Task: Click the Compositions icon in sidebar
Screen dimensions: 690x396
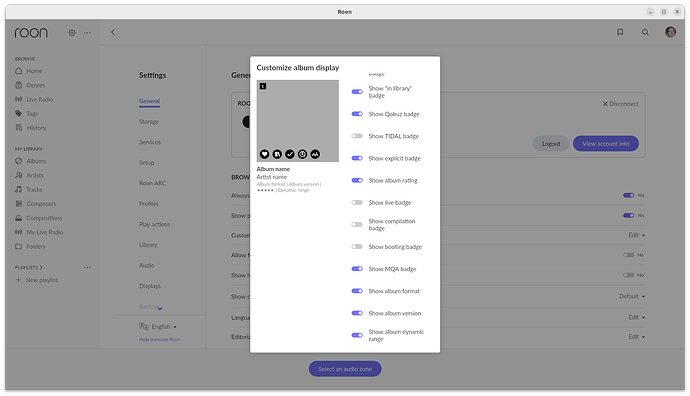Action: coord(18,218)
